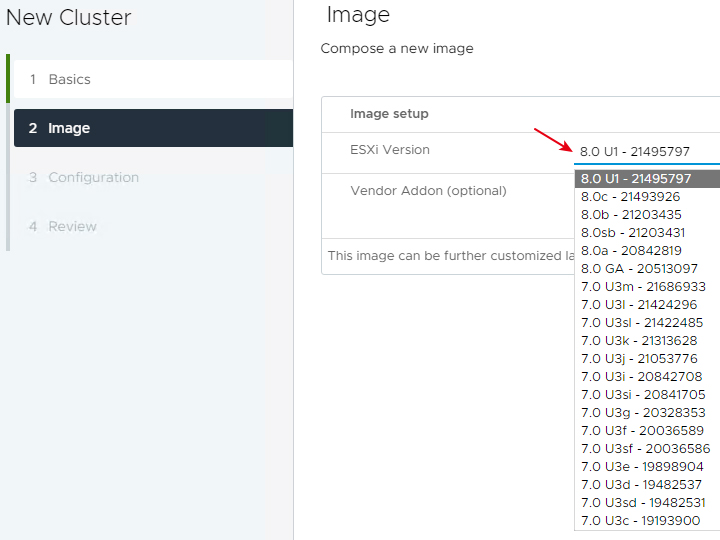Choose 8.0c - 21493926 version
Screen dimensions: 720x540
coord(647,197)
